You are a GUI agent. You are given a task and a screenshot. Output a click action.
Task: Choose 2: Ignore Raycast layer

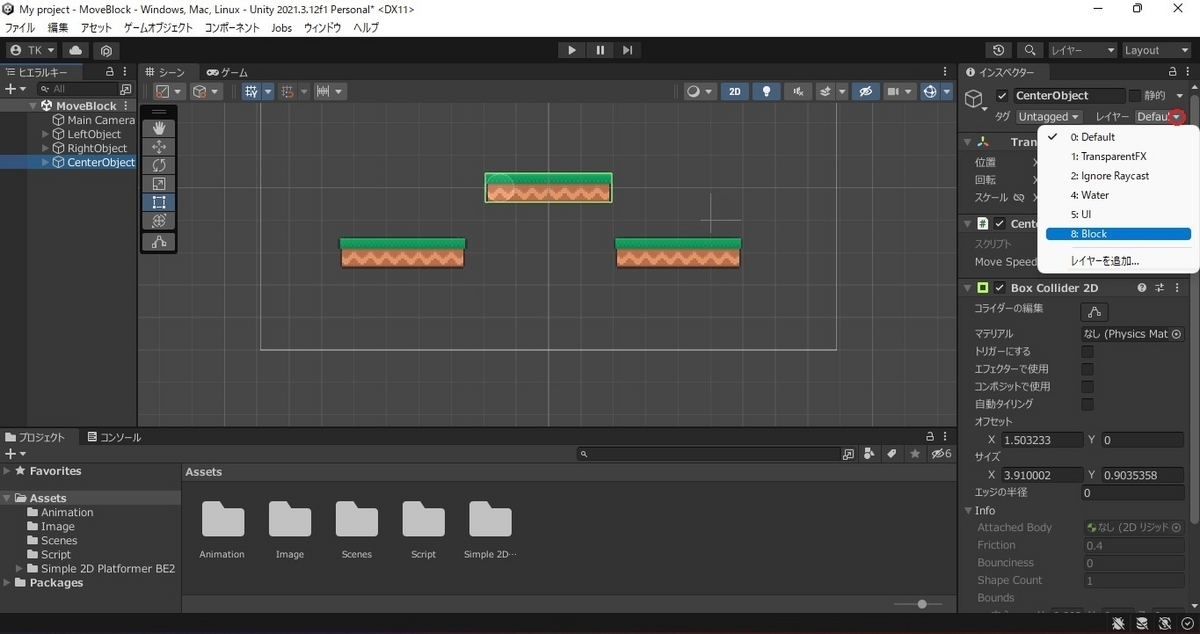pyautogui.click(x=1118, y=176)
